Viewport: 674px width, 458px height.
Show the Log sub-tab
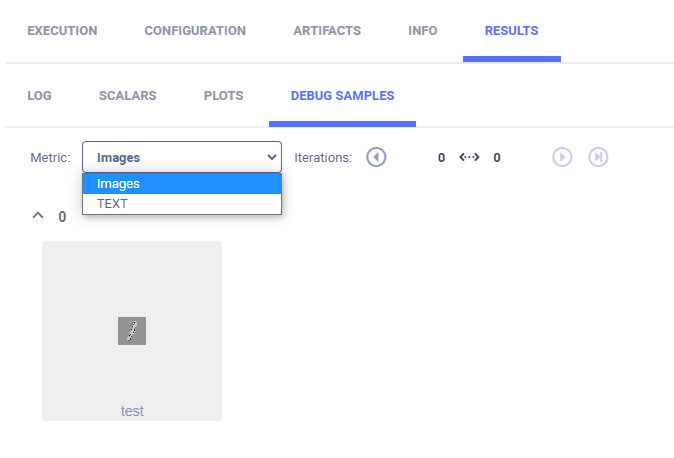tap(39, 96)
